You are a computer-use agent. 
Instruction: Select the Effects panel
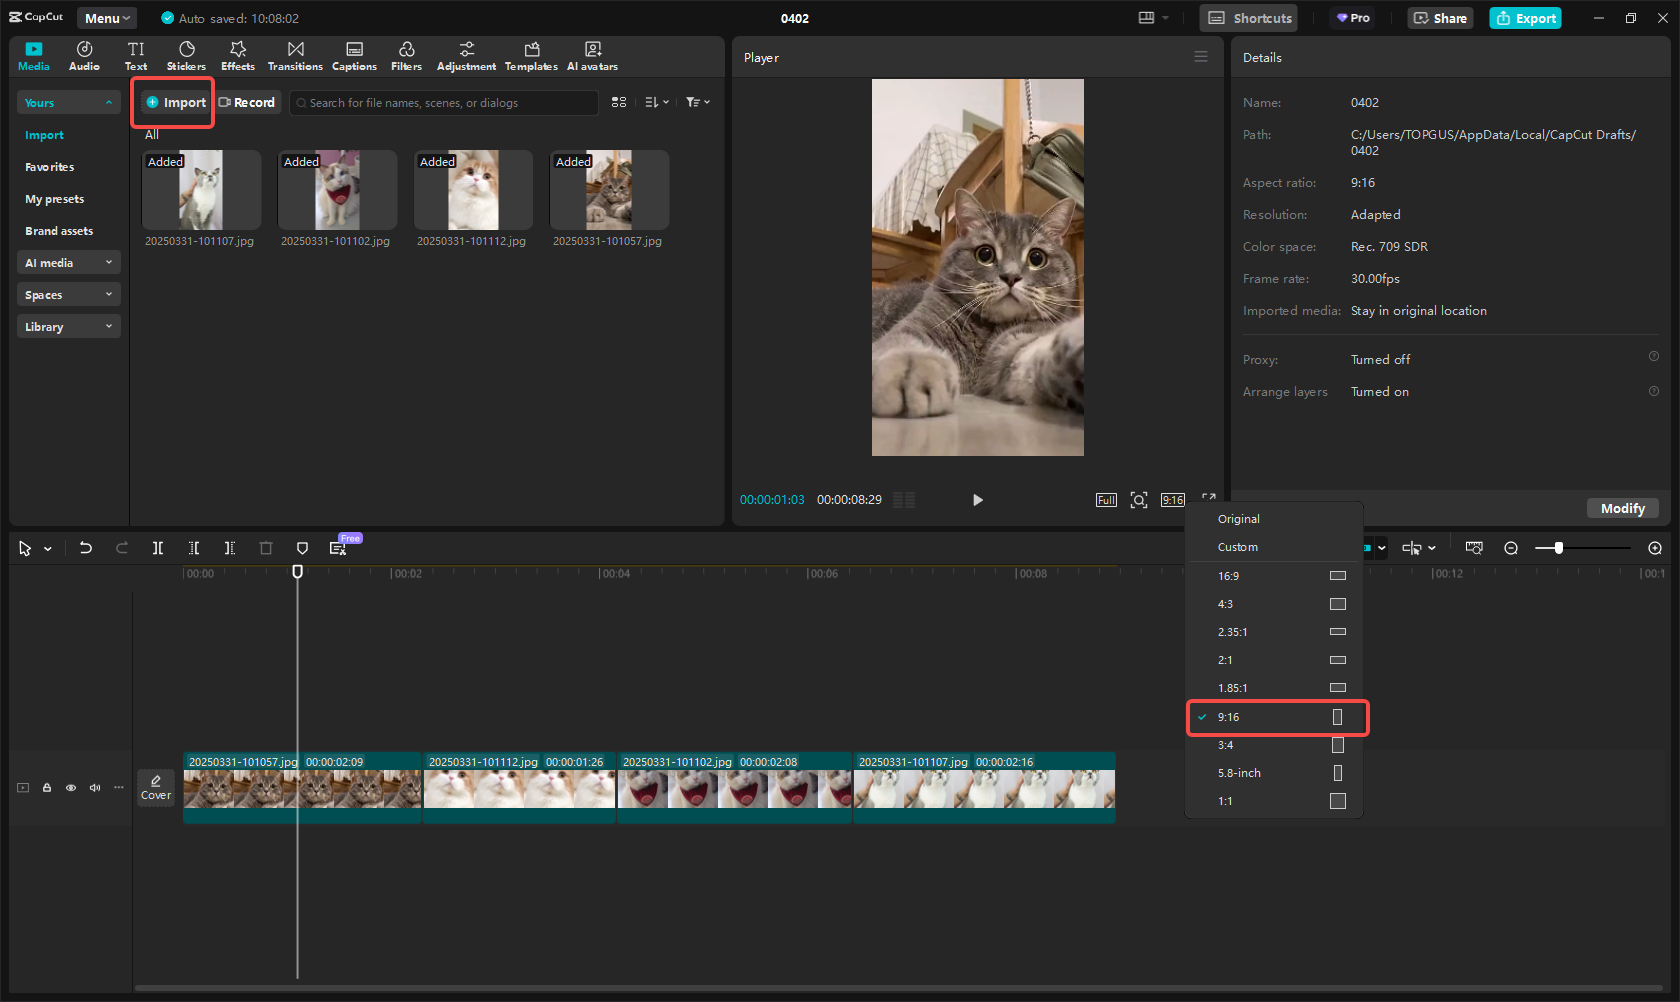tap(237, 55)
